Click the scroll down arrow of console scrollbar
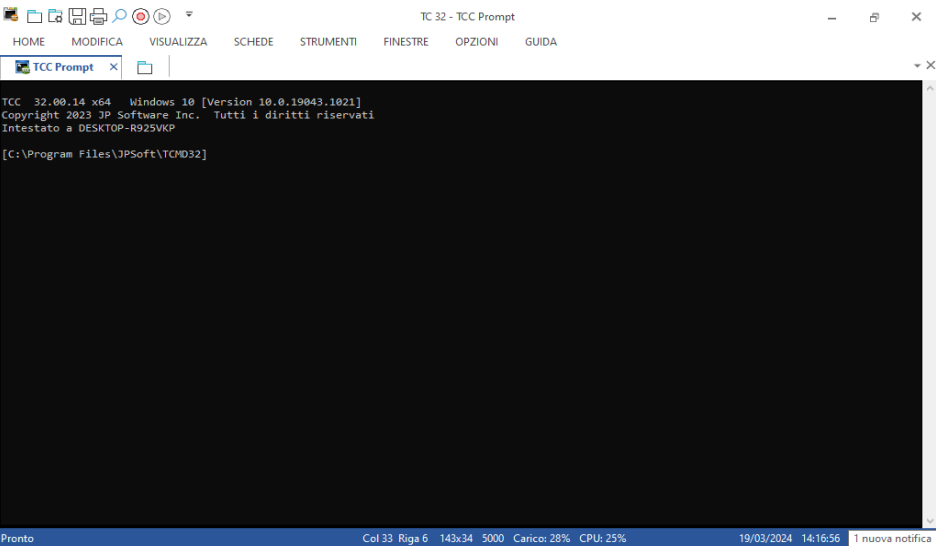The height and width of the screenshot is (546, 936). [929, 521]
